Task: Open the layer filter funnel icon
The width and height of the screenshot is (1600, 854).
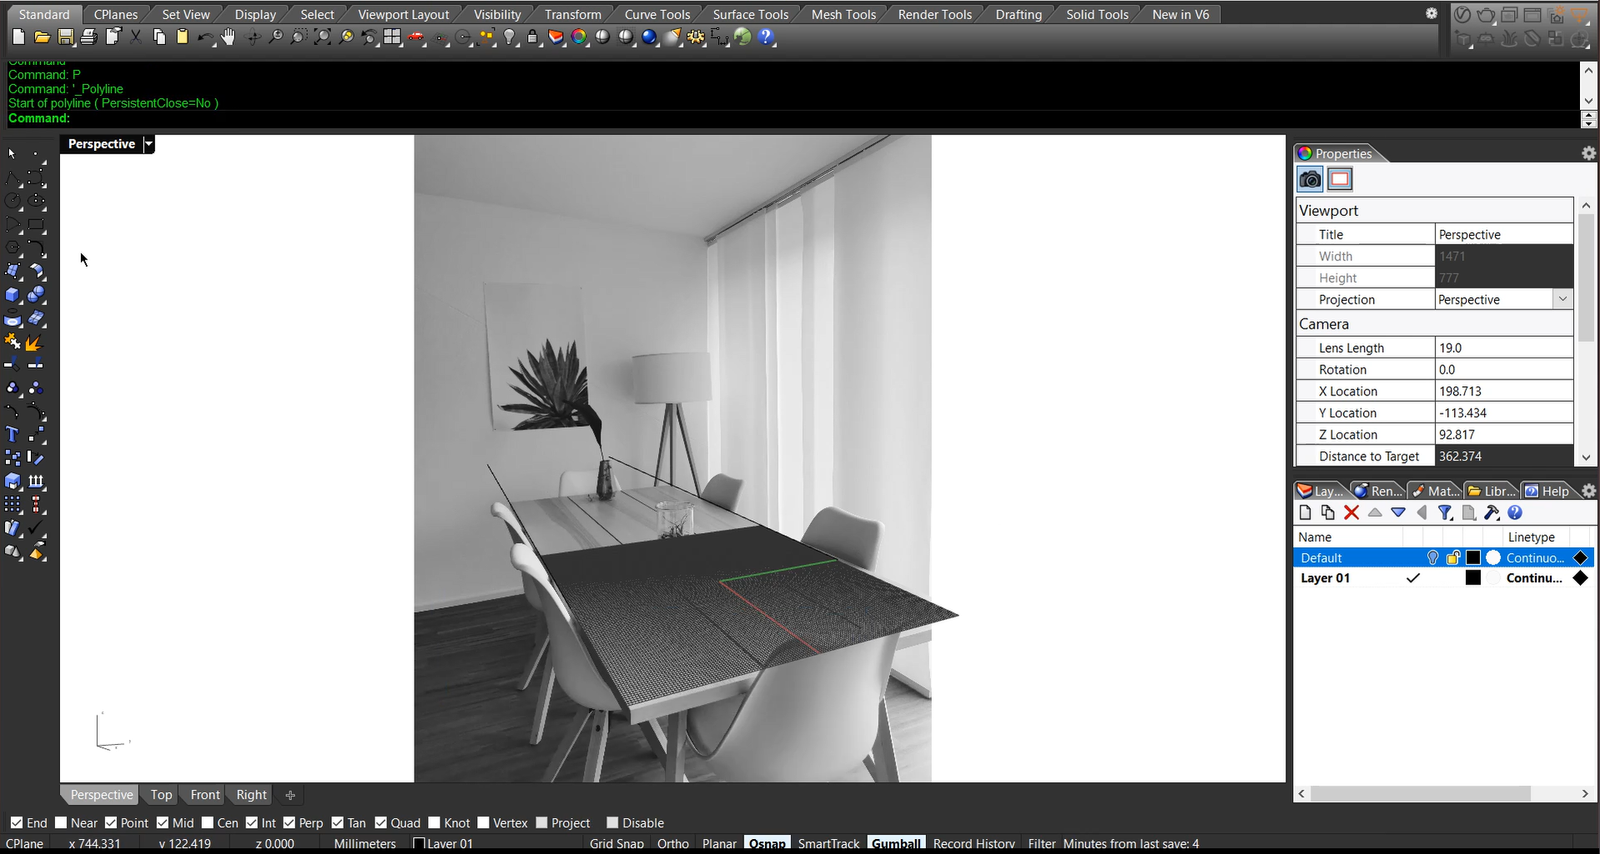Action: (1445, 513)
